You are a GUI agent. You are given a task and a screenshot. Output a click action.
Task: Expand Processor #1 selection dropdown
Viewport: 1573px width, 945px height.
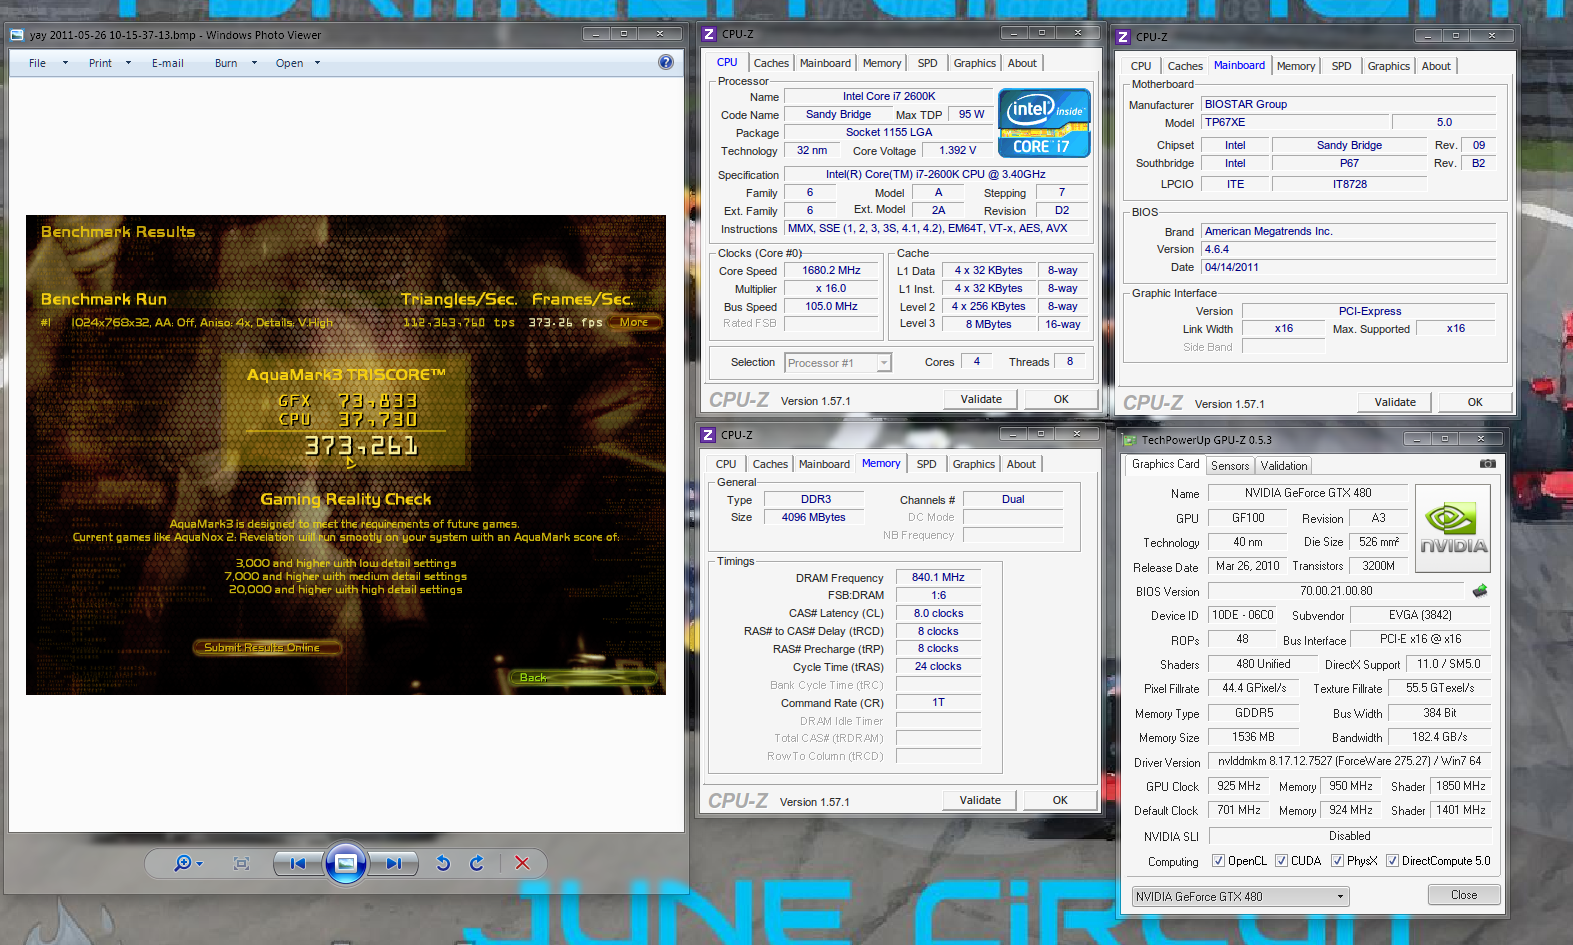click(x=884, y=363)
